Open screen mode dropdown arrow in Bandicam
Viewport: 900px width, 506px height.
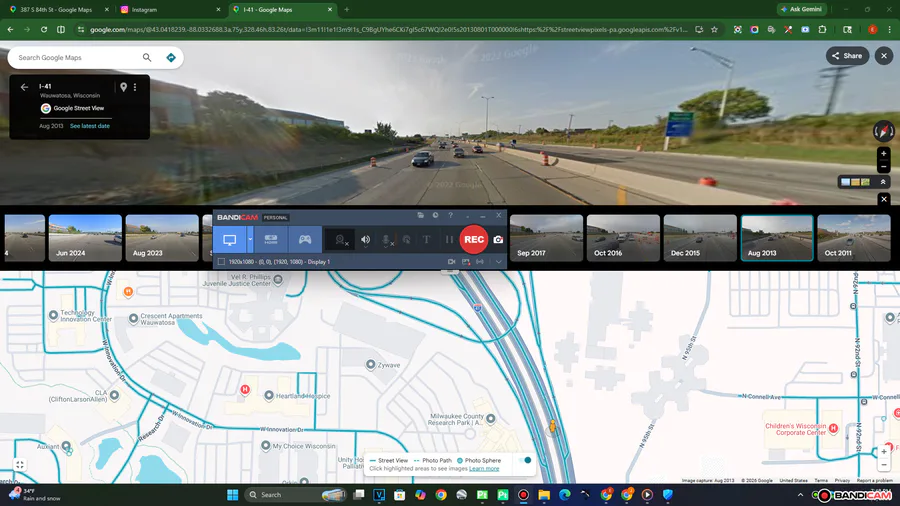pos(250,240)
